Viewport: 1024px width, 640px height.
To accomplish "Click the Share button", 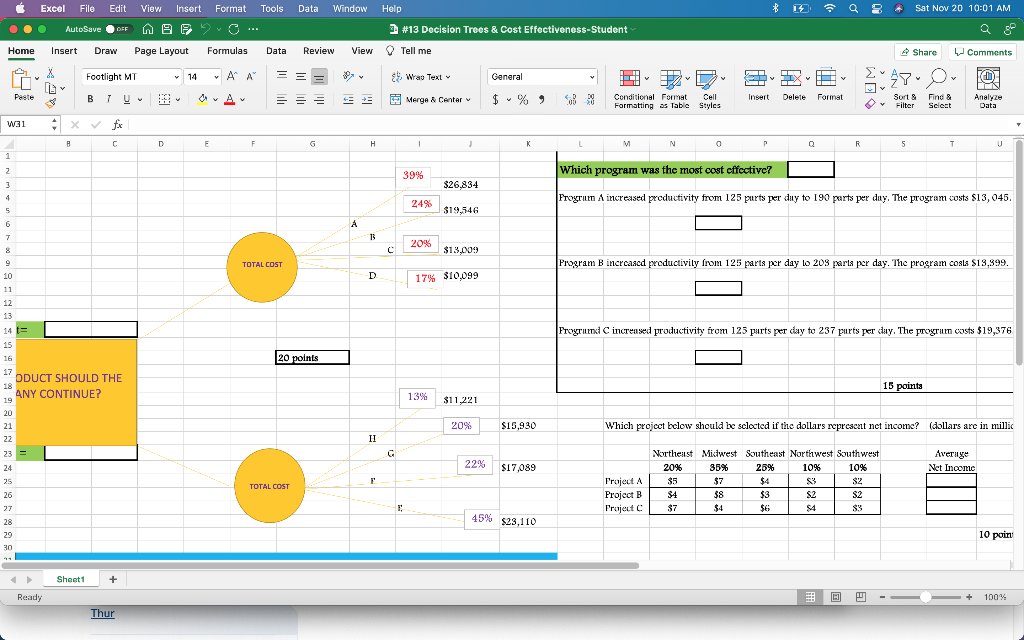I will pos(917,50).
